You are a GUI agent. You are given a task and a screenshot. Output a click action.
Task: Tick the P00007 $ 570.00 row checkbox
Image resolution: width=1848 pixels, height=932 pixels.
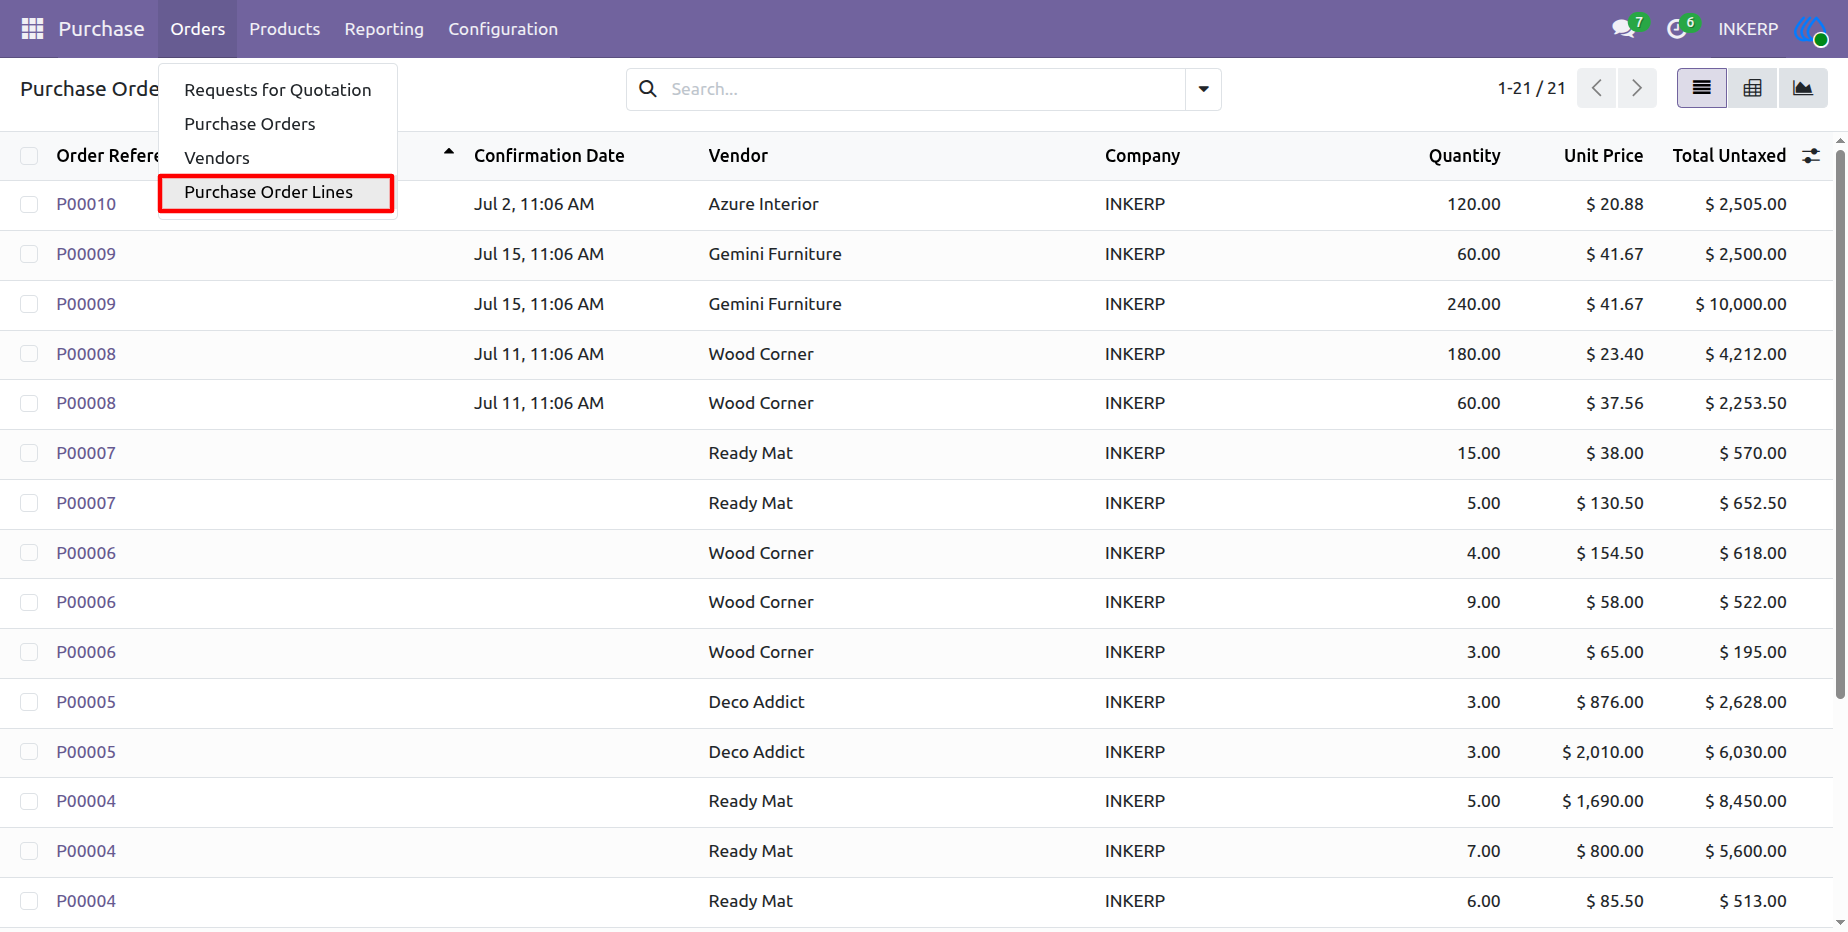click(x=29, y=453)
